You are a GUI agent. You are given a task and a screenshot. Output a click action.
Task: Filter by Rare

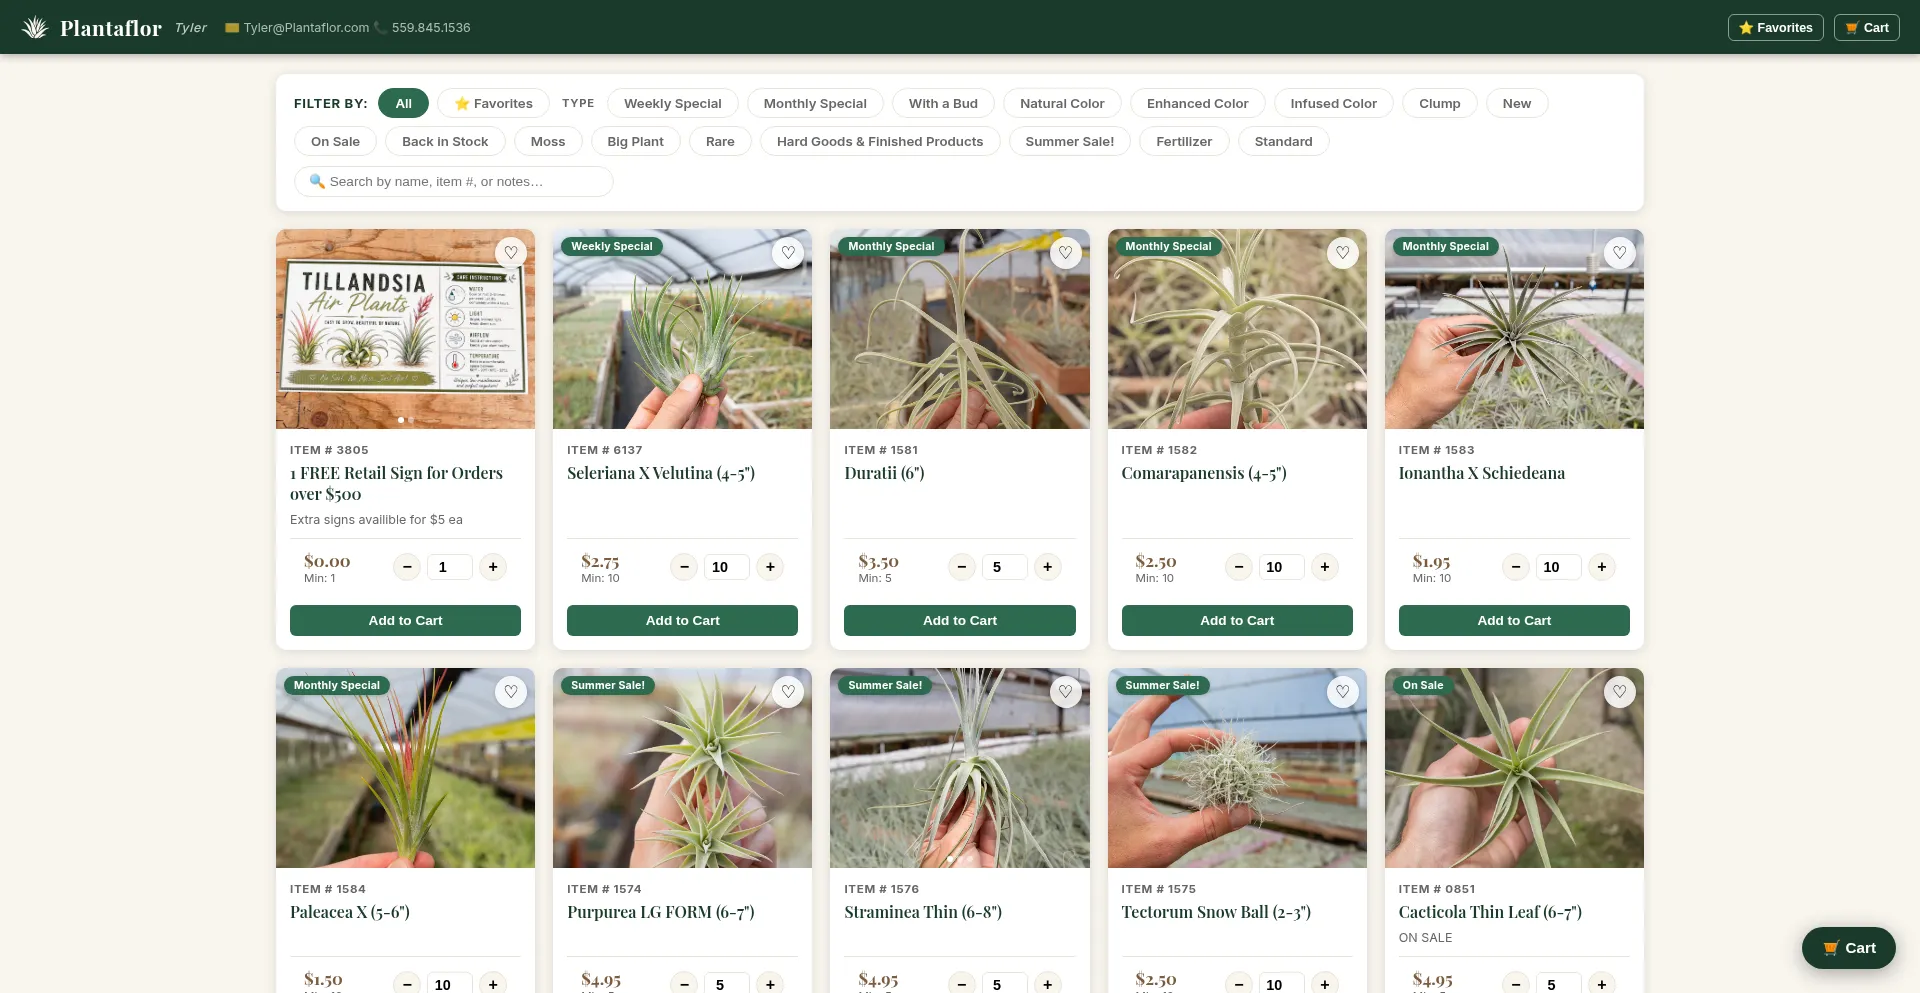coord(720,141)
